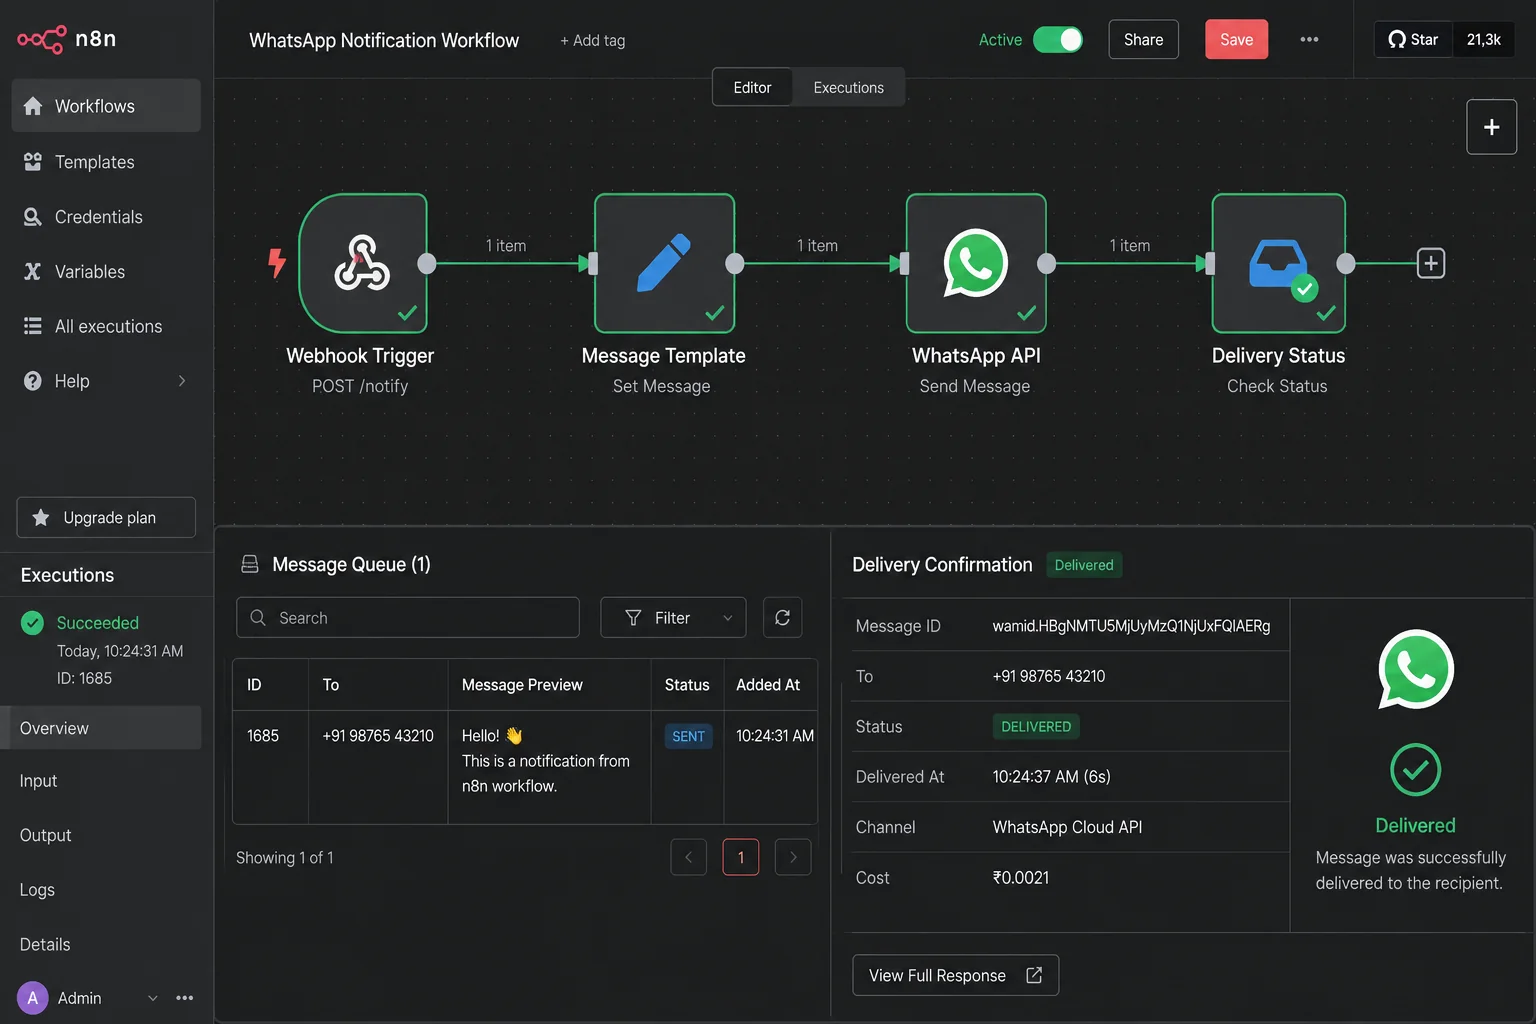Click the green Delivered checkmark circle

pyautogui.click(x=1415, y=770)
